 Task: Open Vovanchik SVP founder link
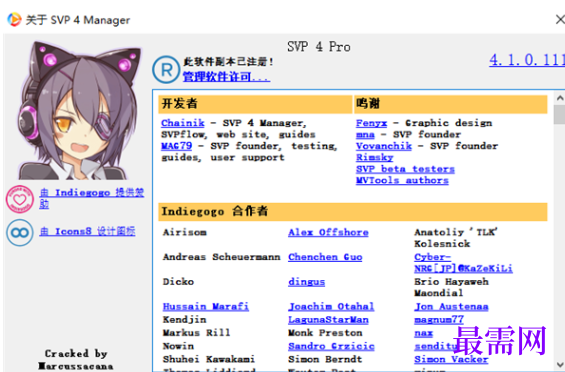coord(384,146)
